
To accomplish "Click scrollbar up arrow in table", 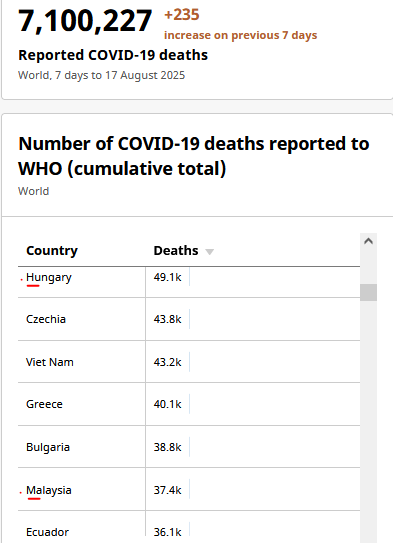I will pos(368,241).
